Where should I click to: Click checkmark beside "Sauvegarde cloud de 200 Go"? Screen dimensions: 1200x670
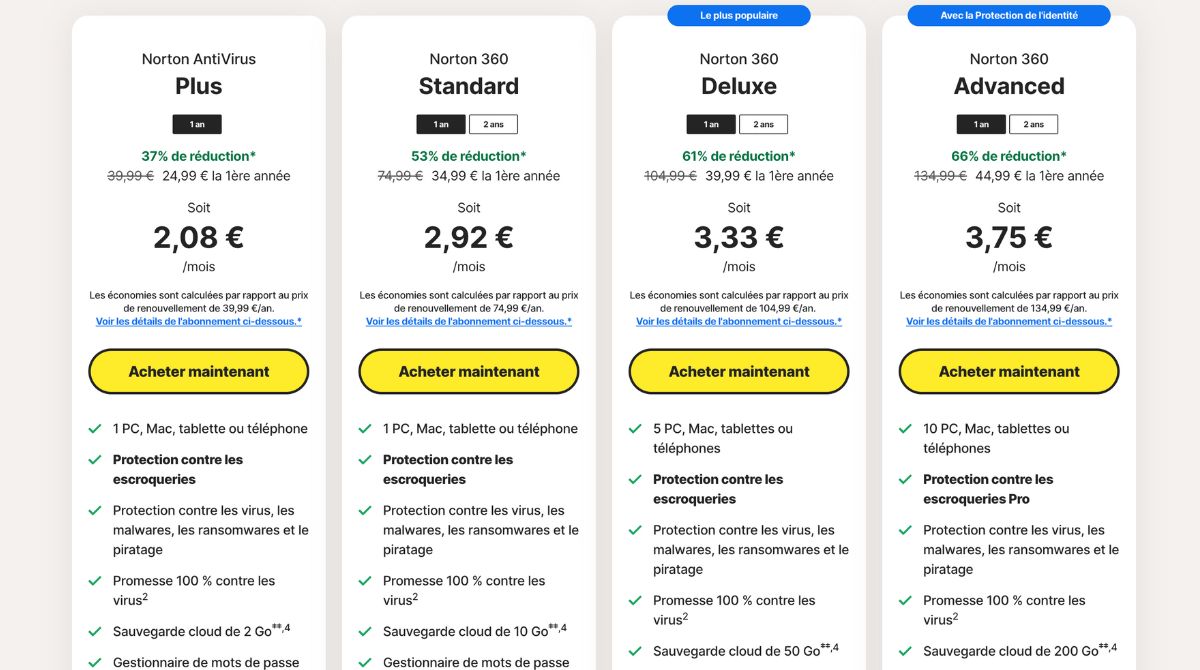906,651
